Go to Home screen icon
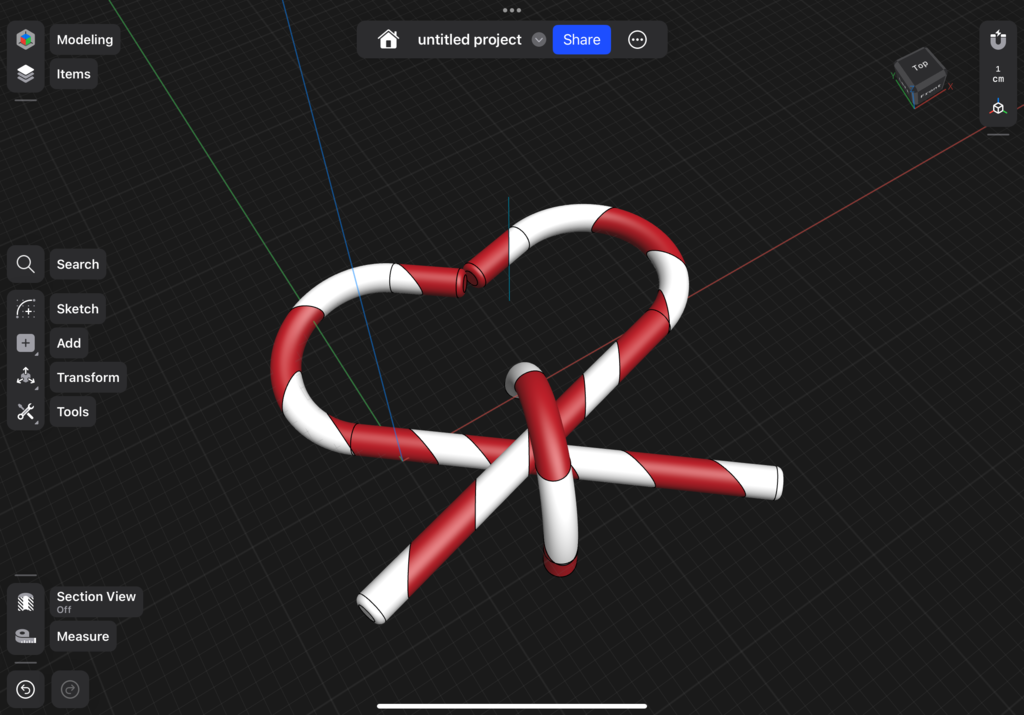 [x=388, y=39]
